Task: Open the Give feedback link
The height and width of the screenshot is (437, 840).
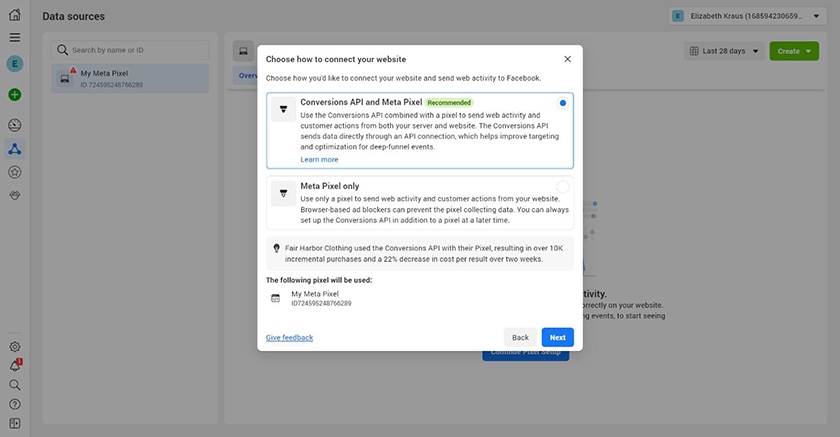Action: (289, 337)
